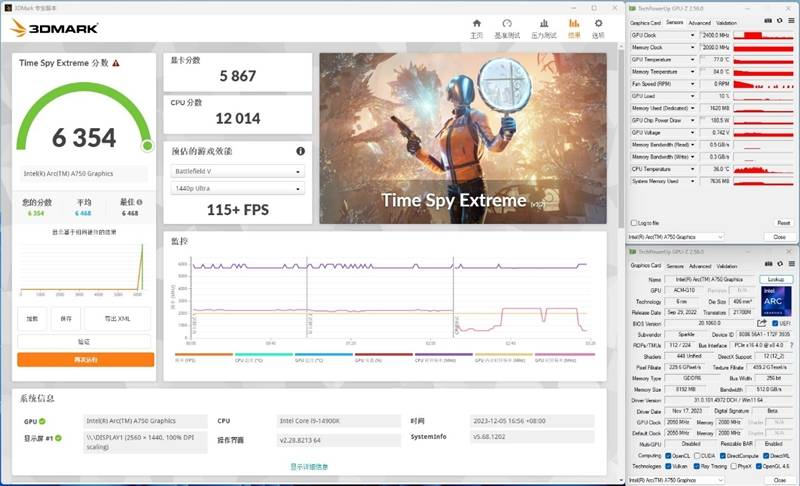Viewport: 800px width, 486px height.
Task: Toggle the UEFI checkbox
Action: pyautogui.click(x=774, y=323)
